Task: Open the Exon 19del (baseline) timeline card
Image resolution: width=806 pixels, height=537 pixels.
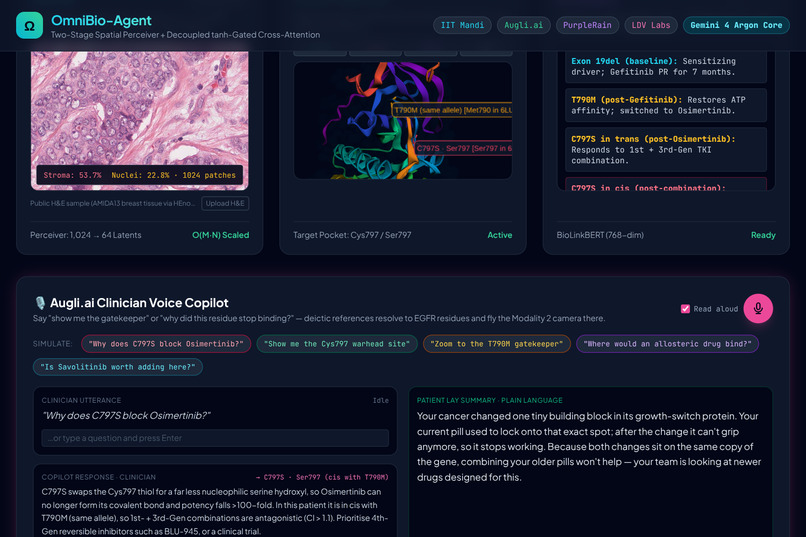Action: point(666,66)
